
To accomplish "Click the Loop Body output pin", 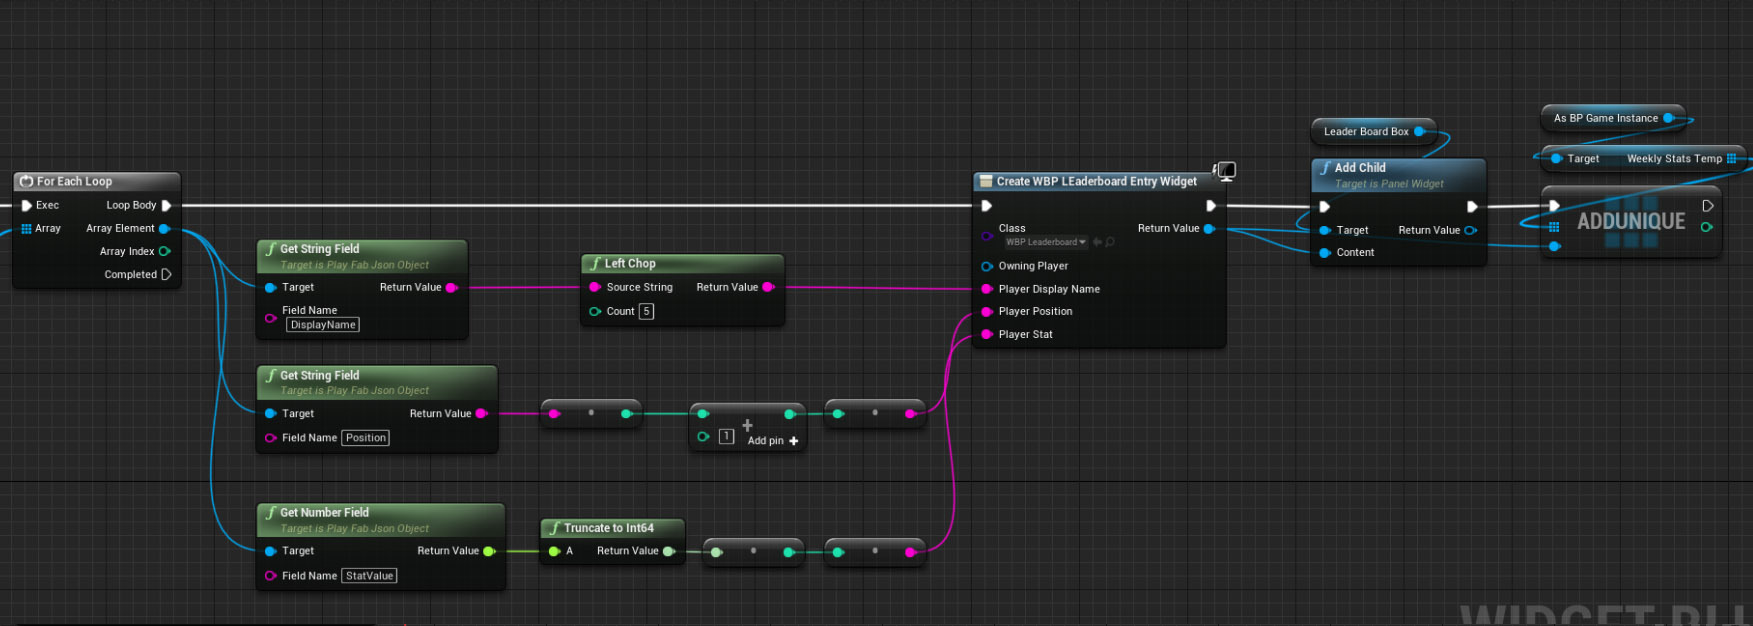I will pos(166,205).
